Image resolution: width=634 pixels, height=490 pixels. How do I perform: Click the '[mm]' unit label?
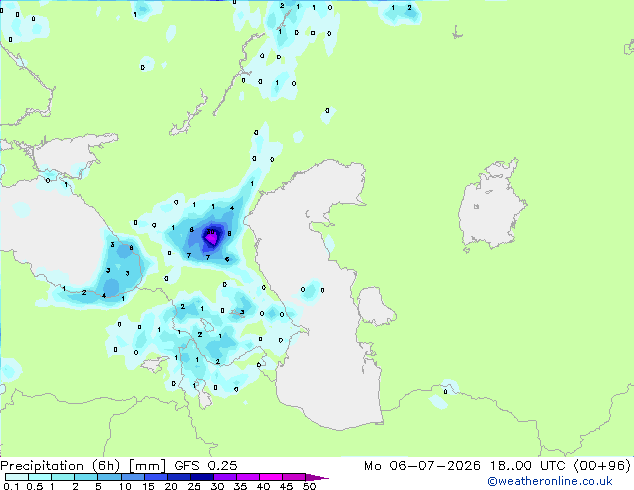pyautogui.click(x=147, y=466)
